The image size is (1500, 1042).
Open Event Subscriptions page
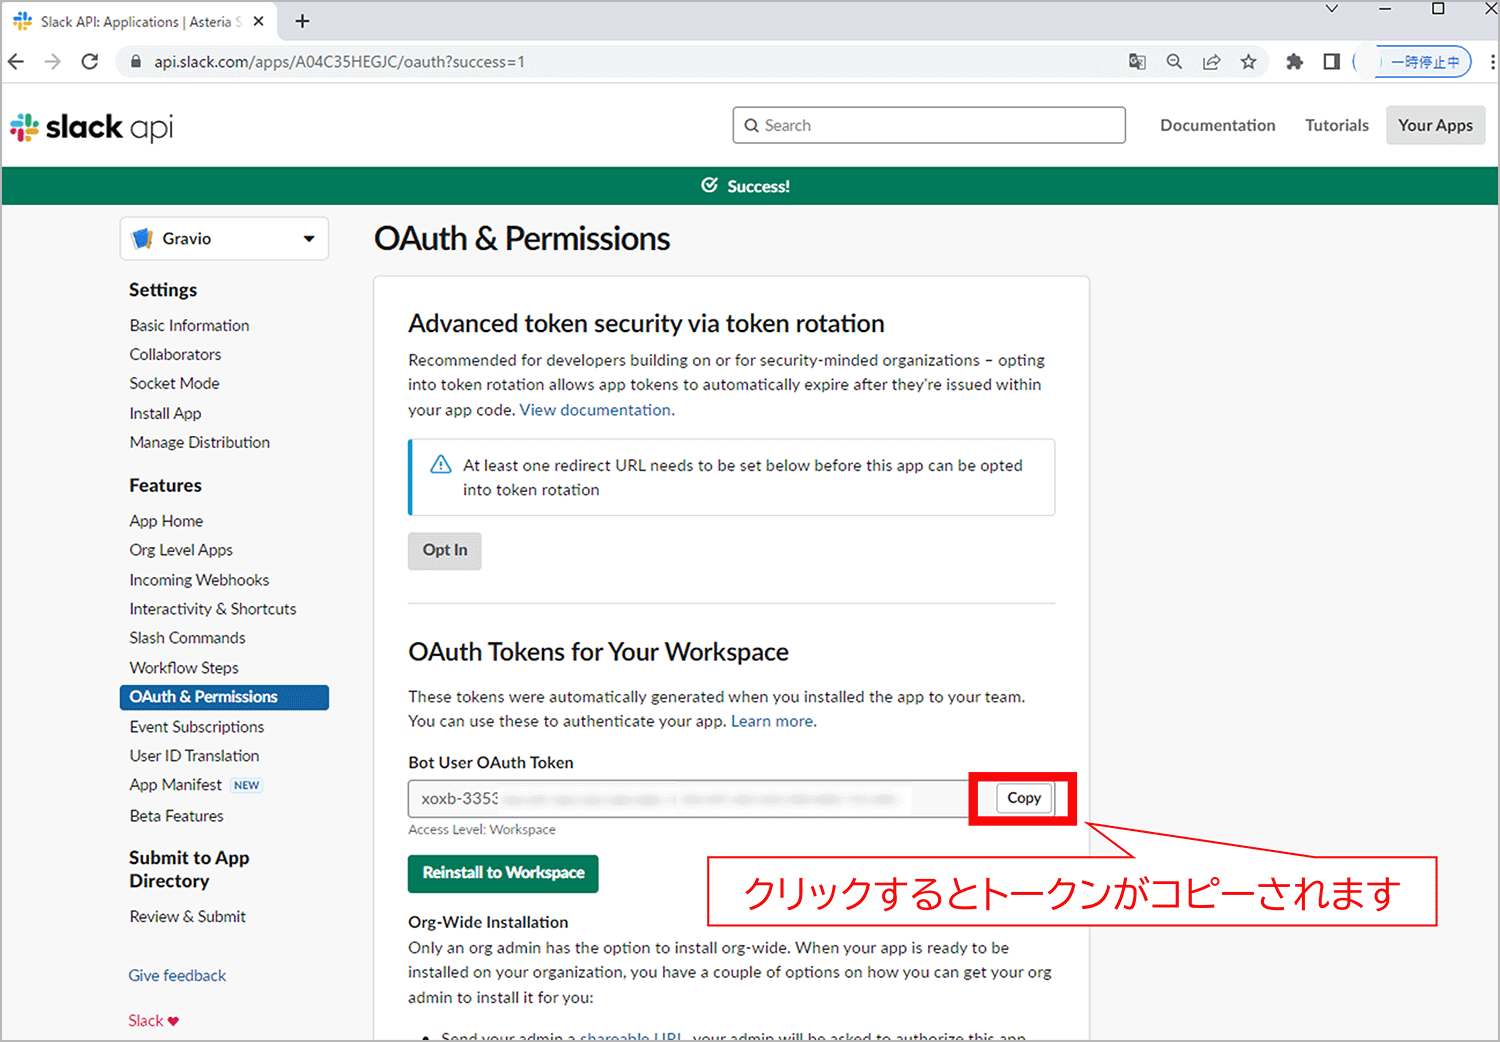[196, 727]
